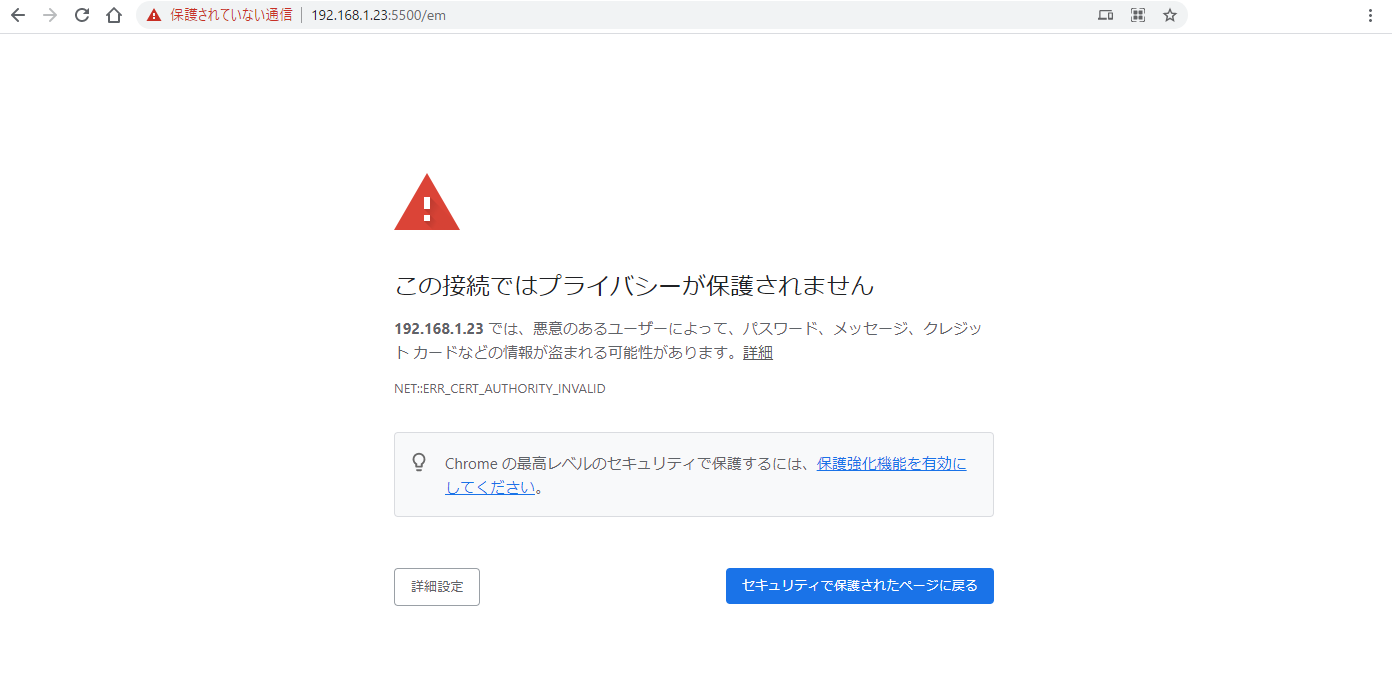
Task: Click the lightbulb icon in the tip box
Action: (x=420, y=463)
